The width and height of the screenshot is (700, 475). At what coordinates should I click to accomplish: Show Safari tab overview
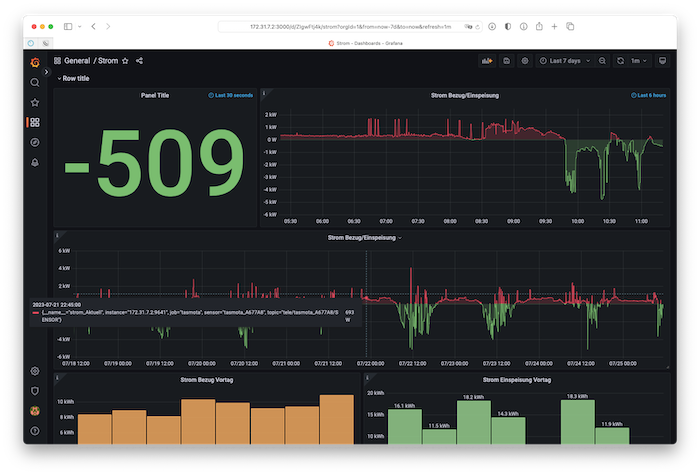click(x=570, y=26)
